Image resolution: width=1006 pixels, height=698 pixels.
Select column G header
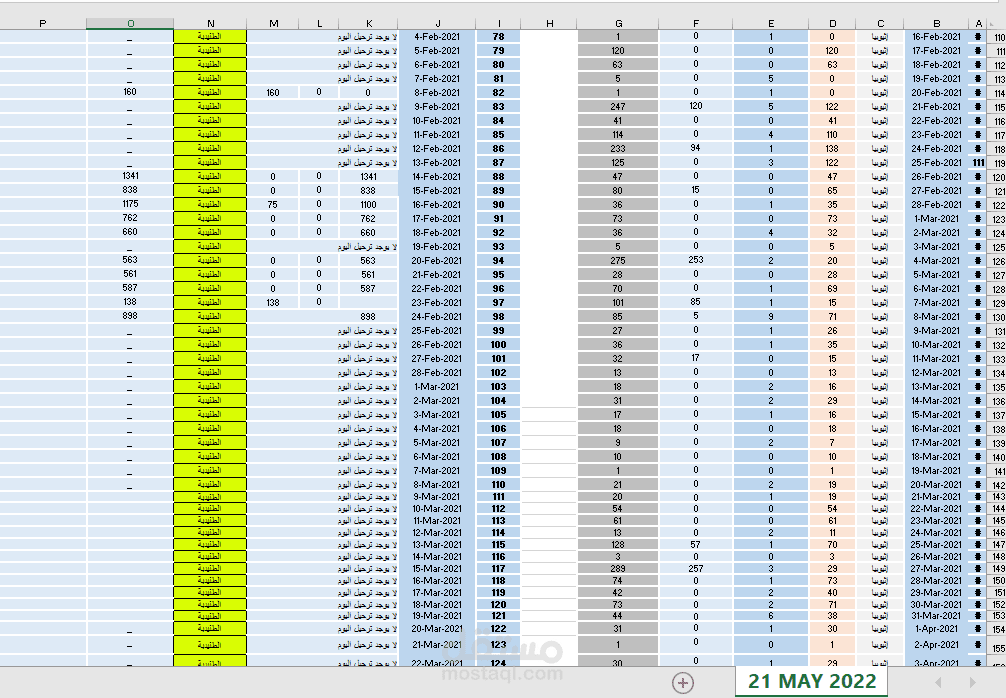618,24
